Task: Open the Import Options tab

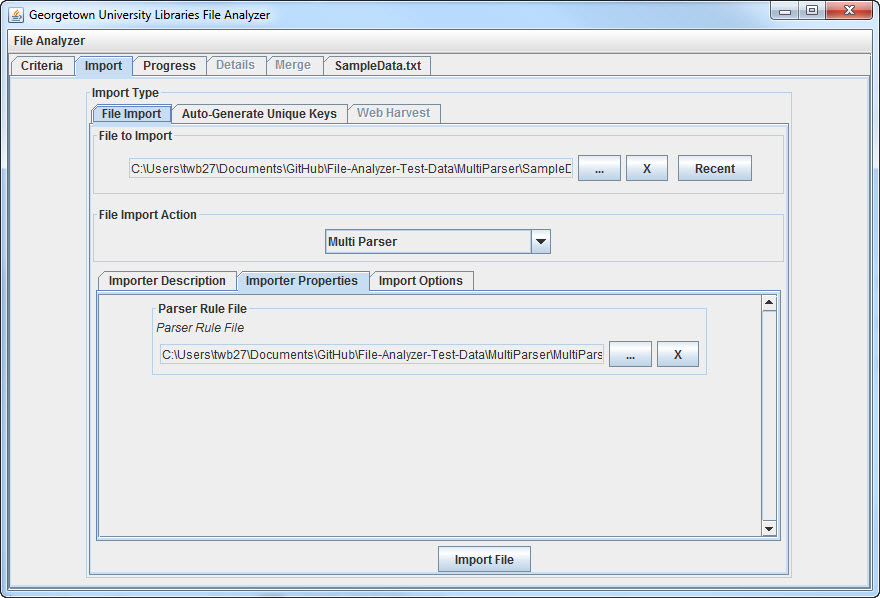Action: 420,281
